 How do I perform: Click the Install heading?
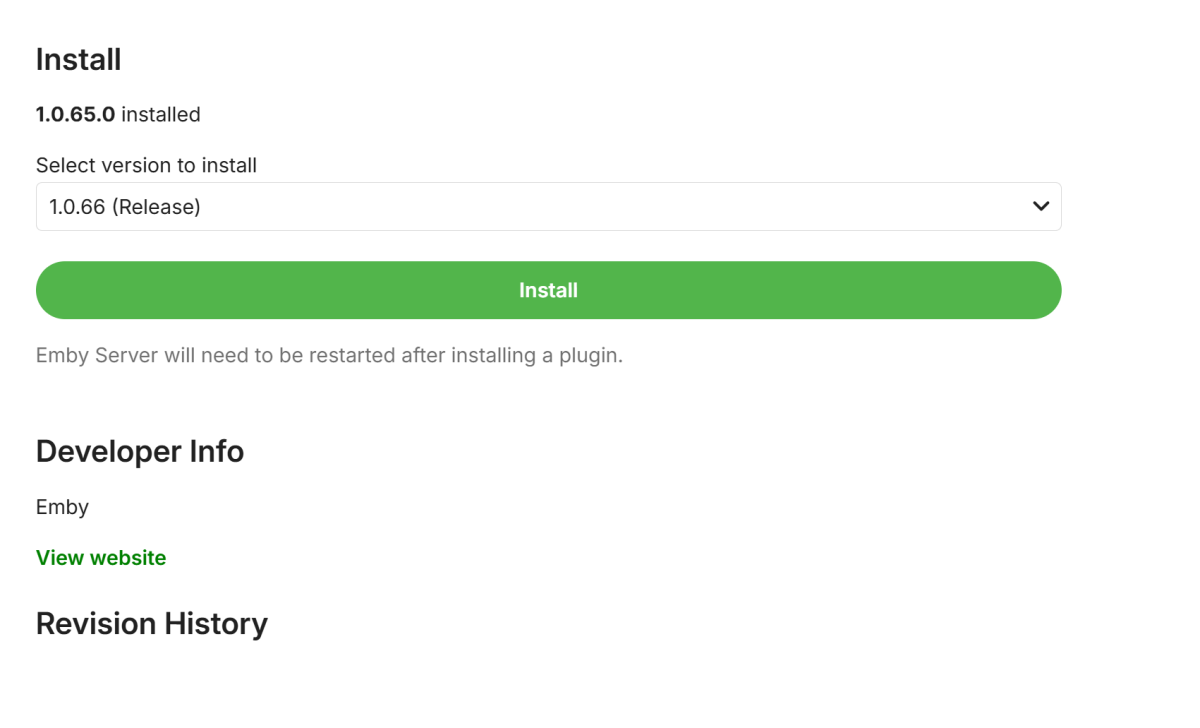point(78,60)
